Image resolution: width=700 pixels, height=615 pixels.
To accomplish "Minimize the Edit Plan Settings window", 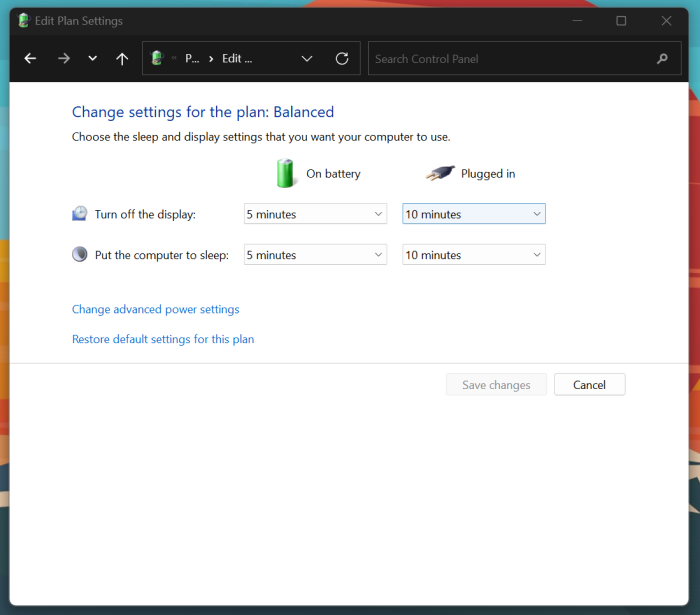I will [x=577, y=21].
